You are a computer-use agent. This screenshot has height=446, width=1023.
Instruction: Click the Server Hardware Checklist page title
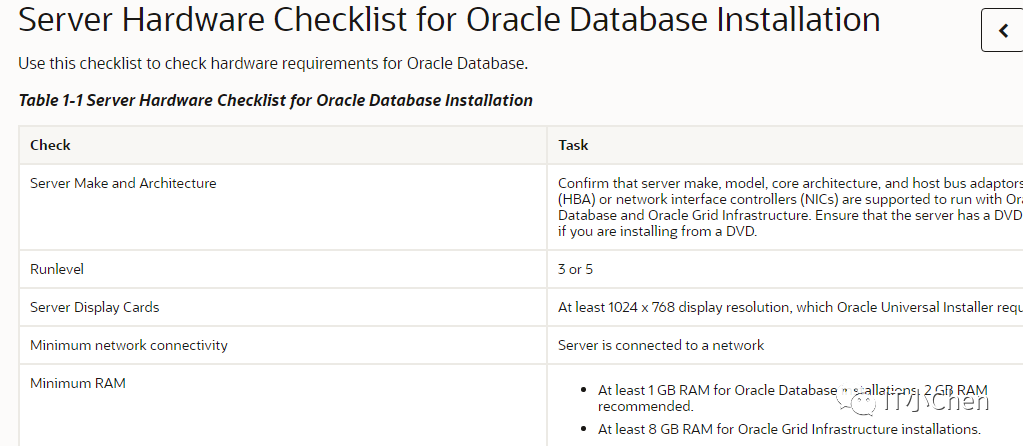[449, 20]
